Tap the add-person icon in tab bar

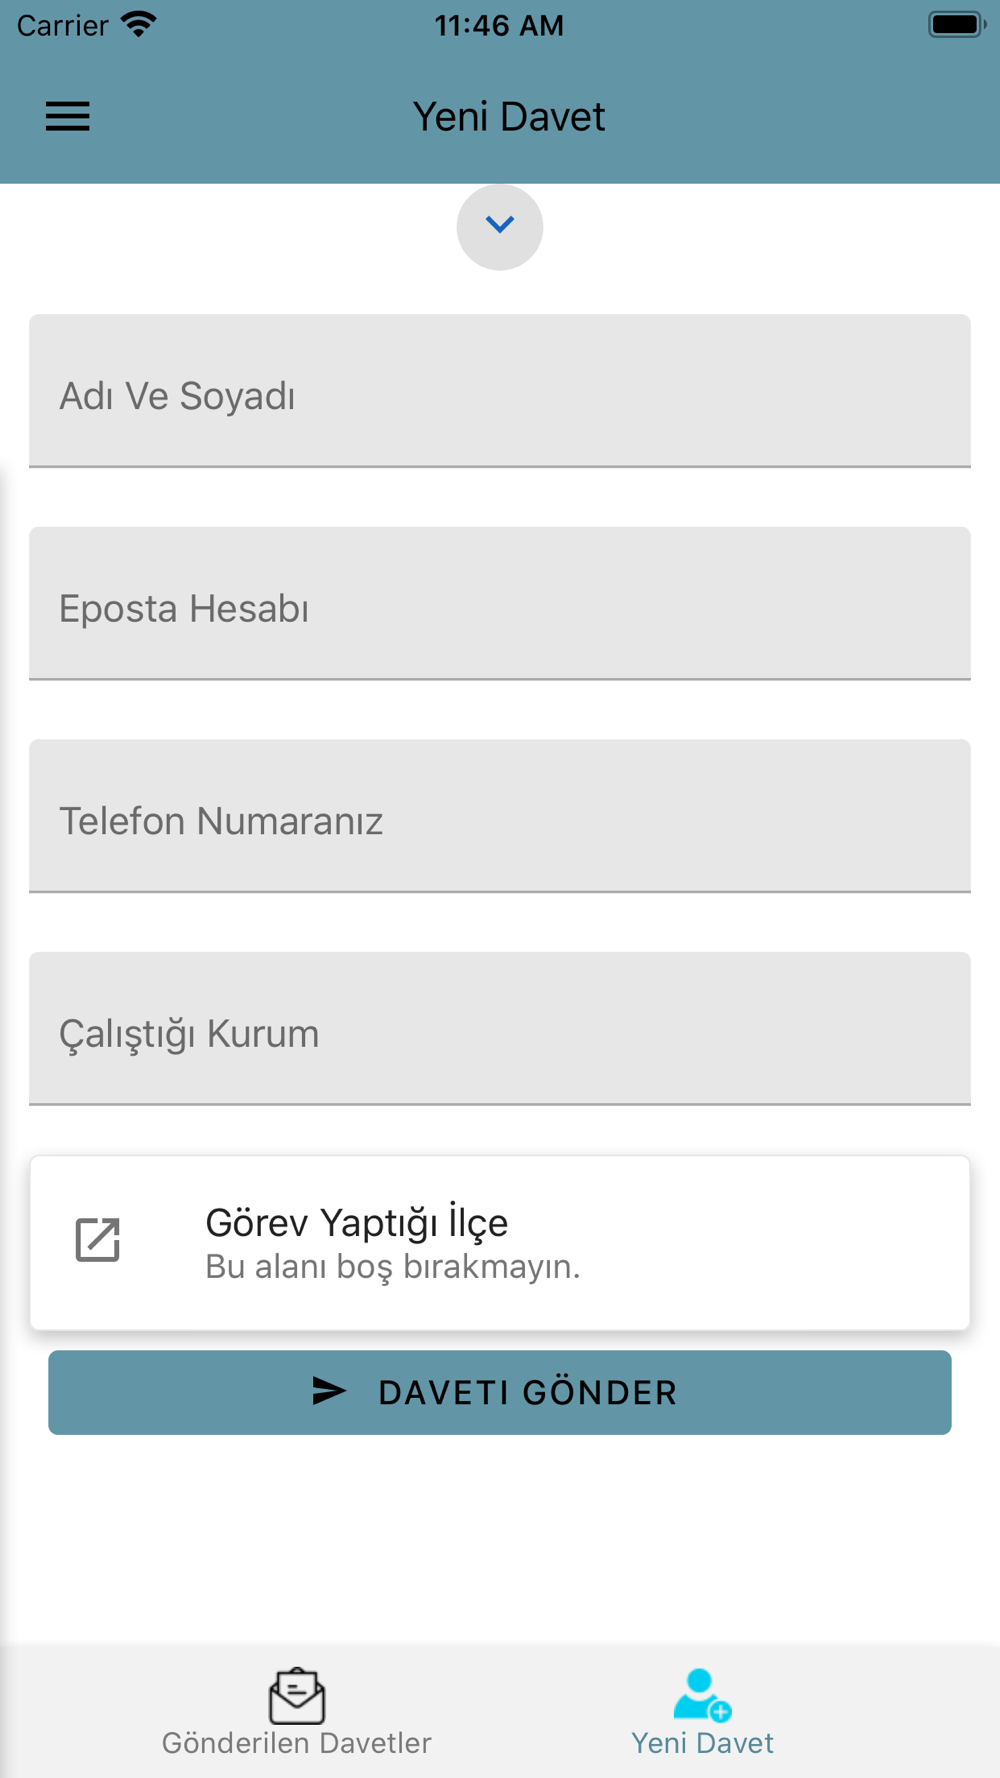tap(702, 1694)
